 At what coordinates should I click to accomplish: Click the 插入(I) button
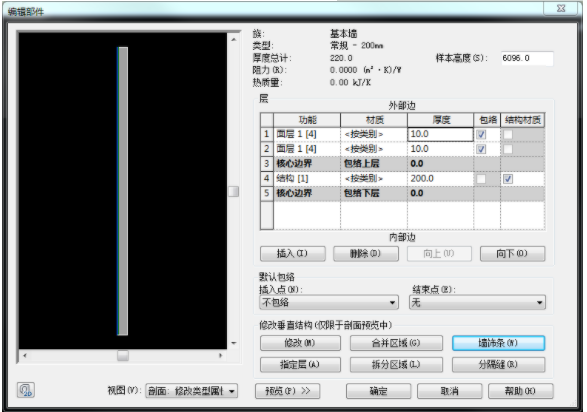(292, 254)
